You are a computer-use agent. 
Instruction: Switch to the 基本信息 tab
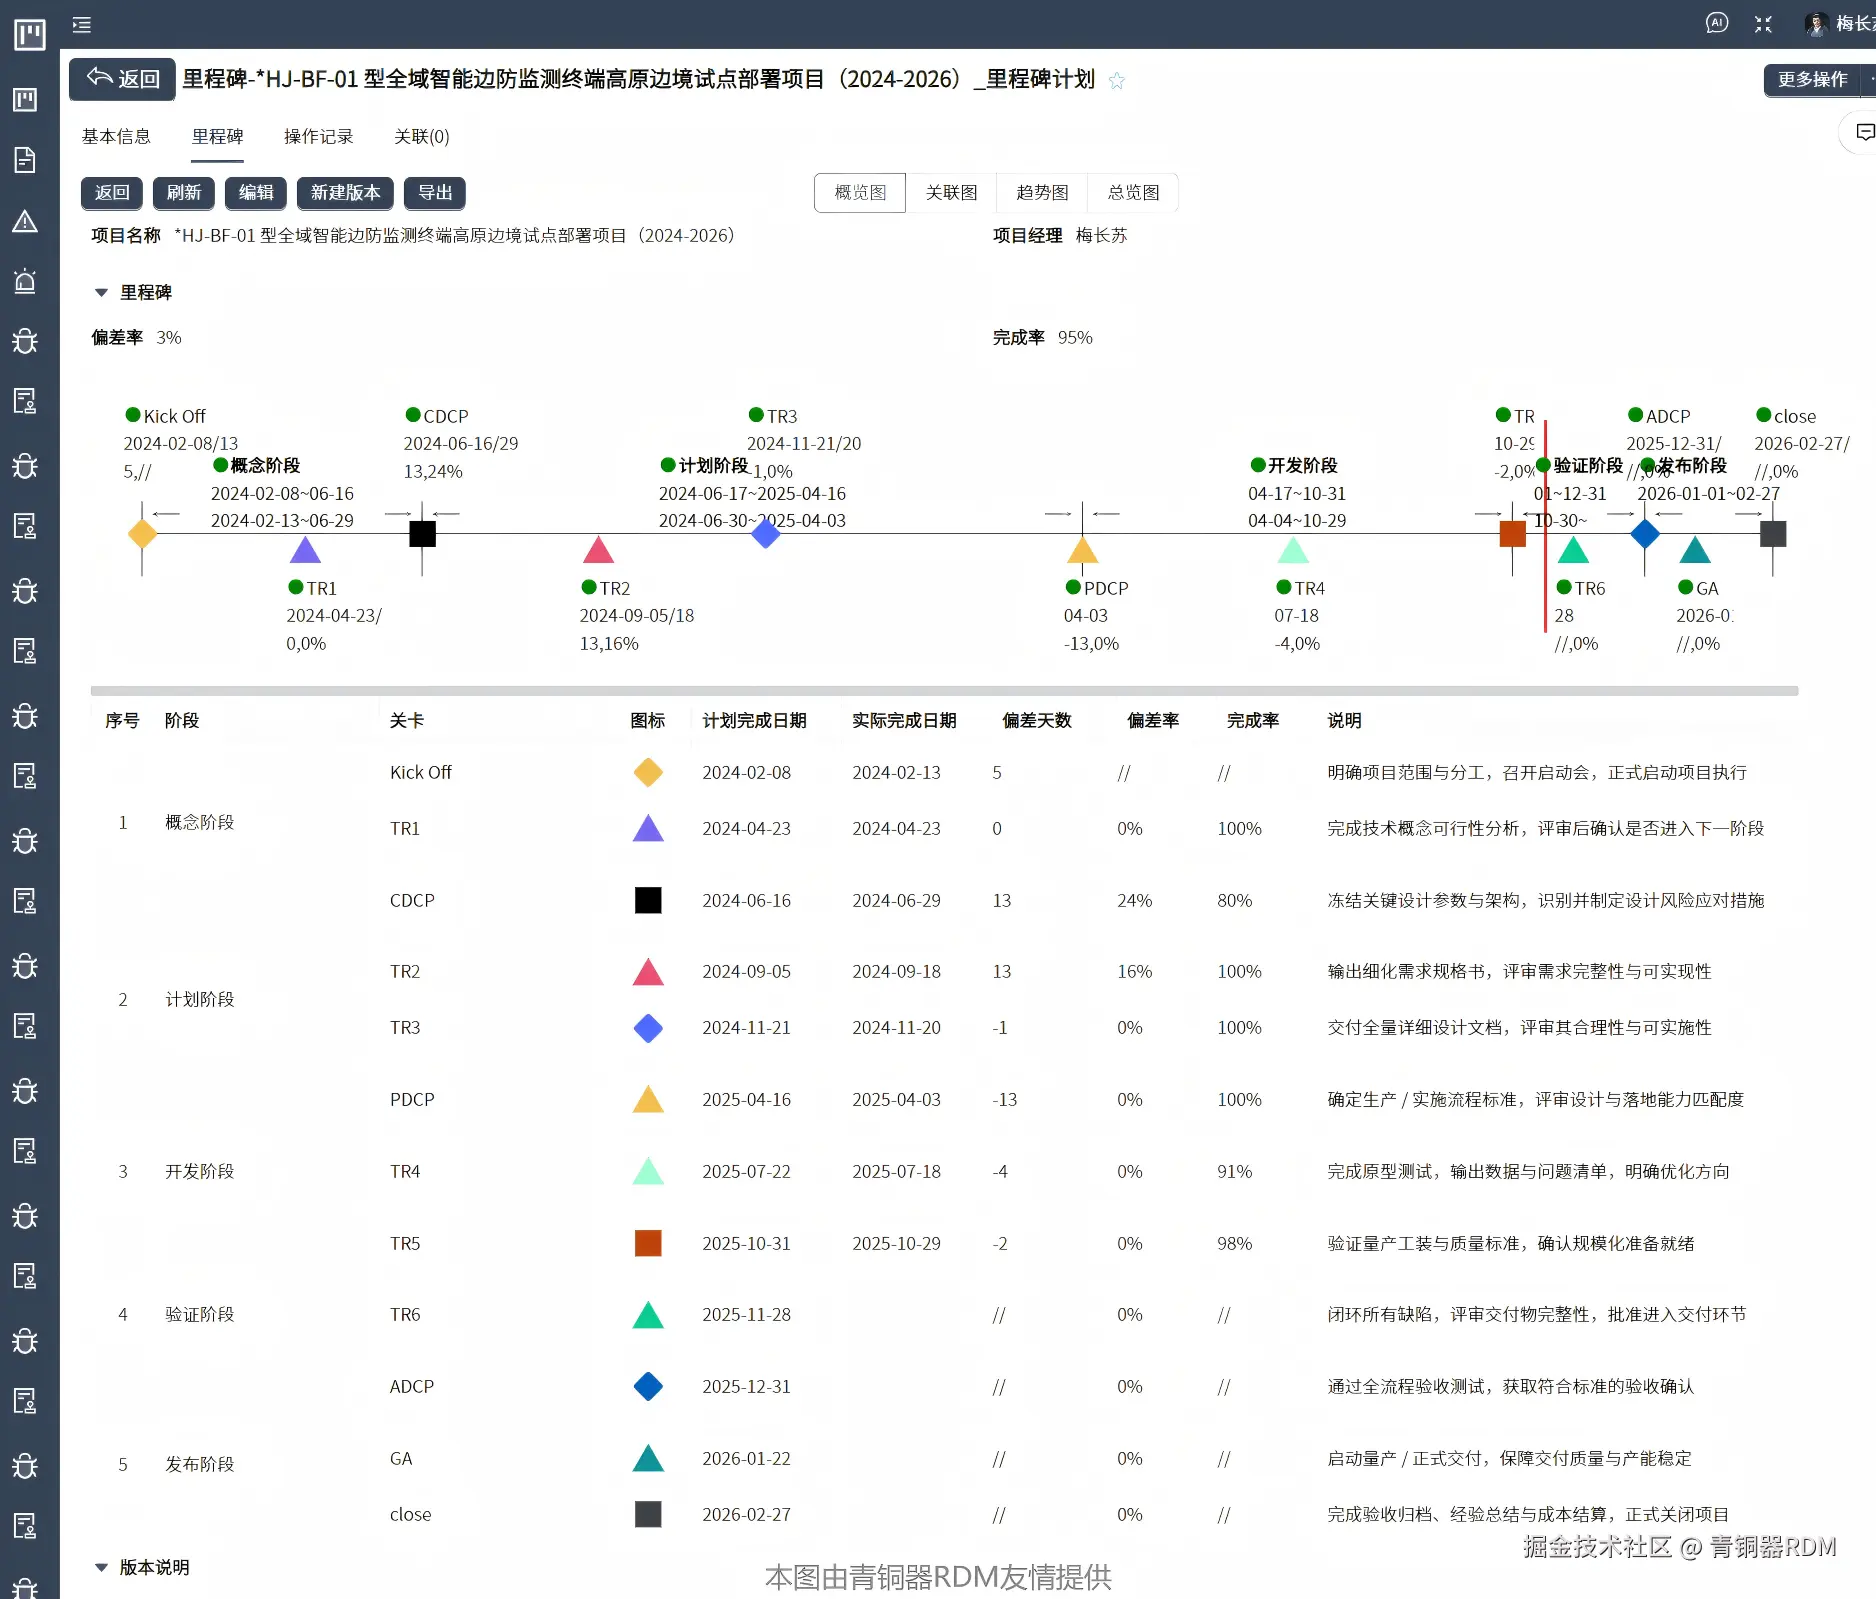[x=116, y=136]
